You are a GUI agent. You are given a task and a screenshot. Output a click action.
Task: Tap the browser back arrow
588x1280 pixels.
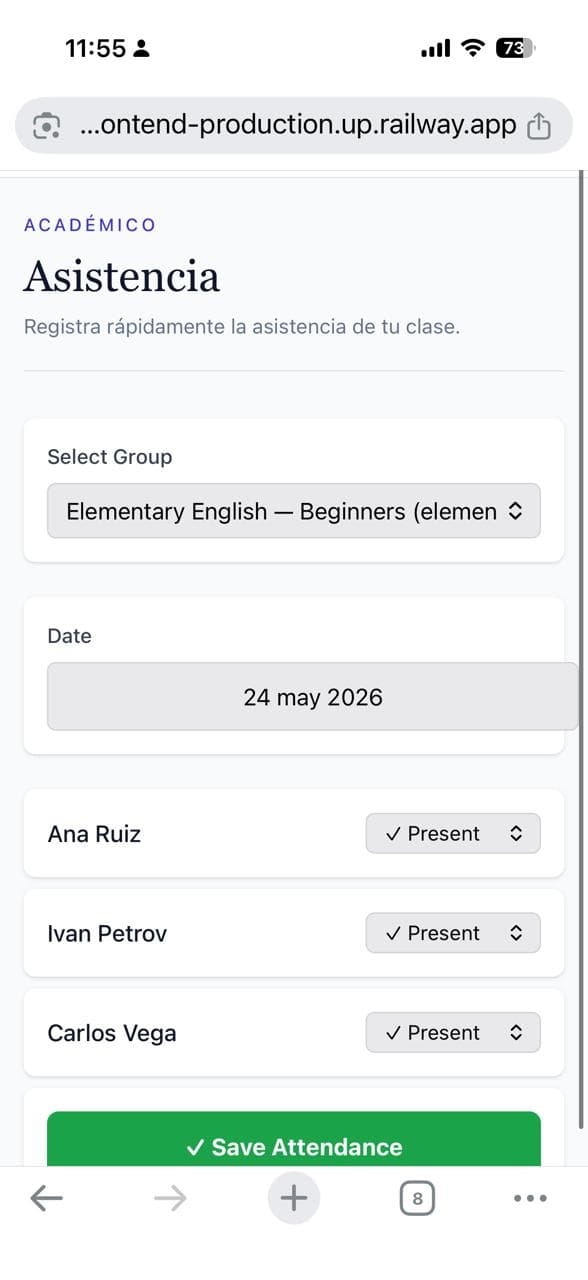click(46, 1198)
